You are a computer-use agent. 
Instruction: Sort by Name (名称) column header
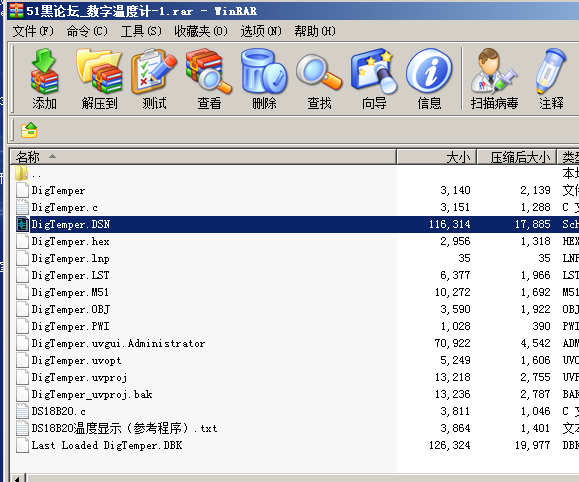click(x=203, y=157)
